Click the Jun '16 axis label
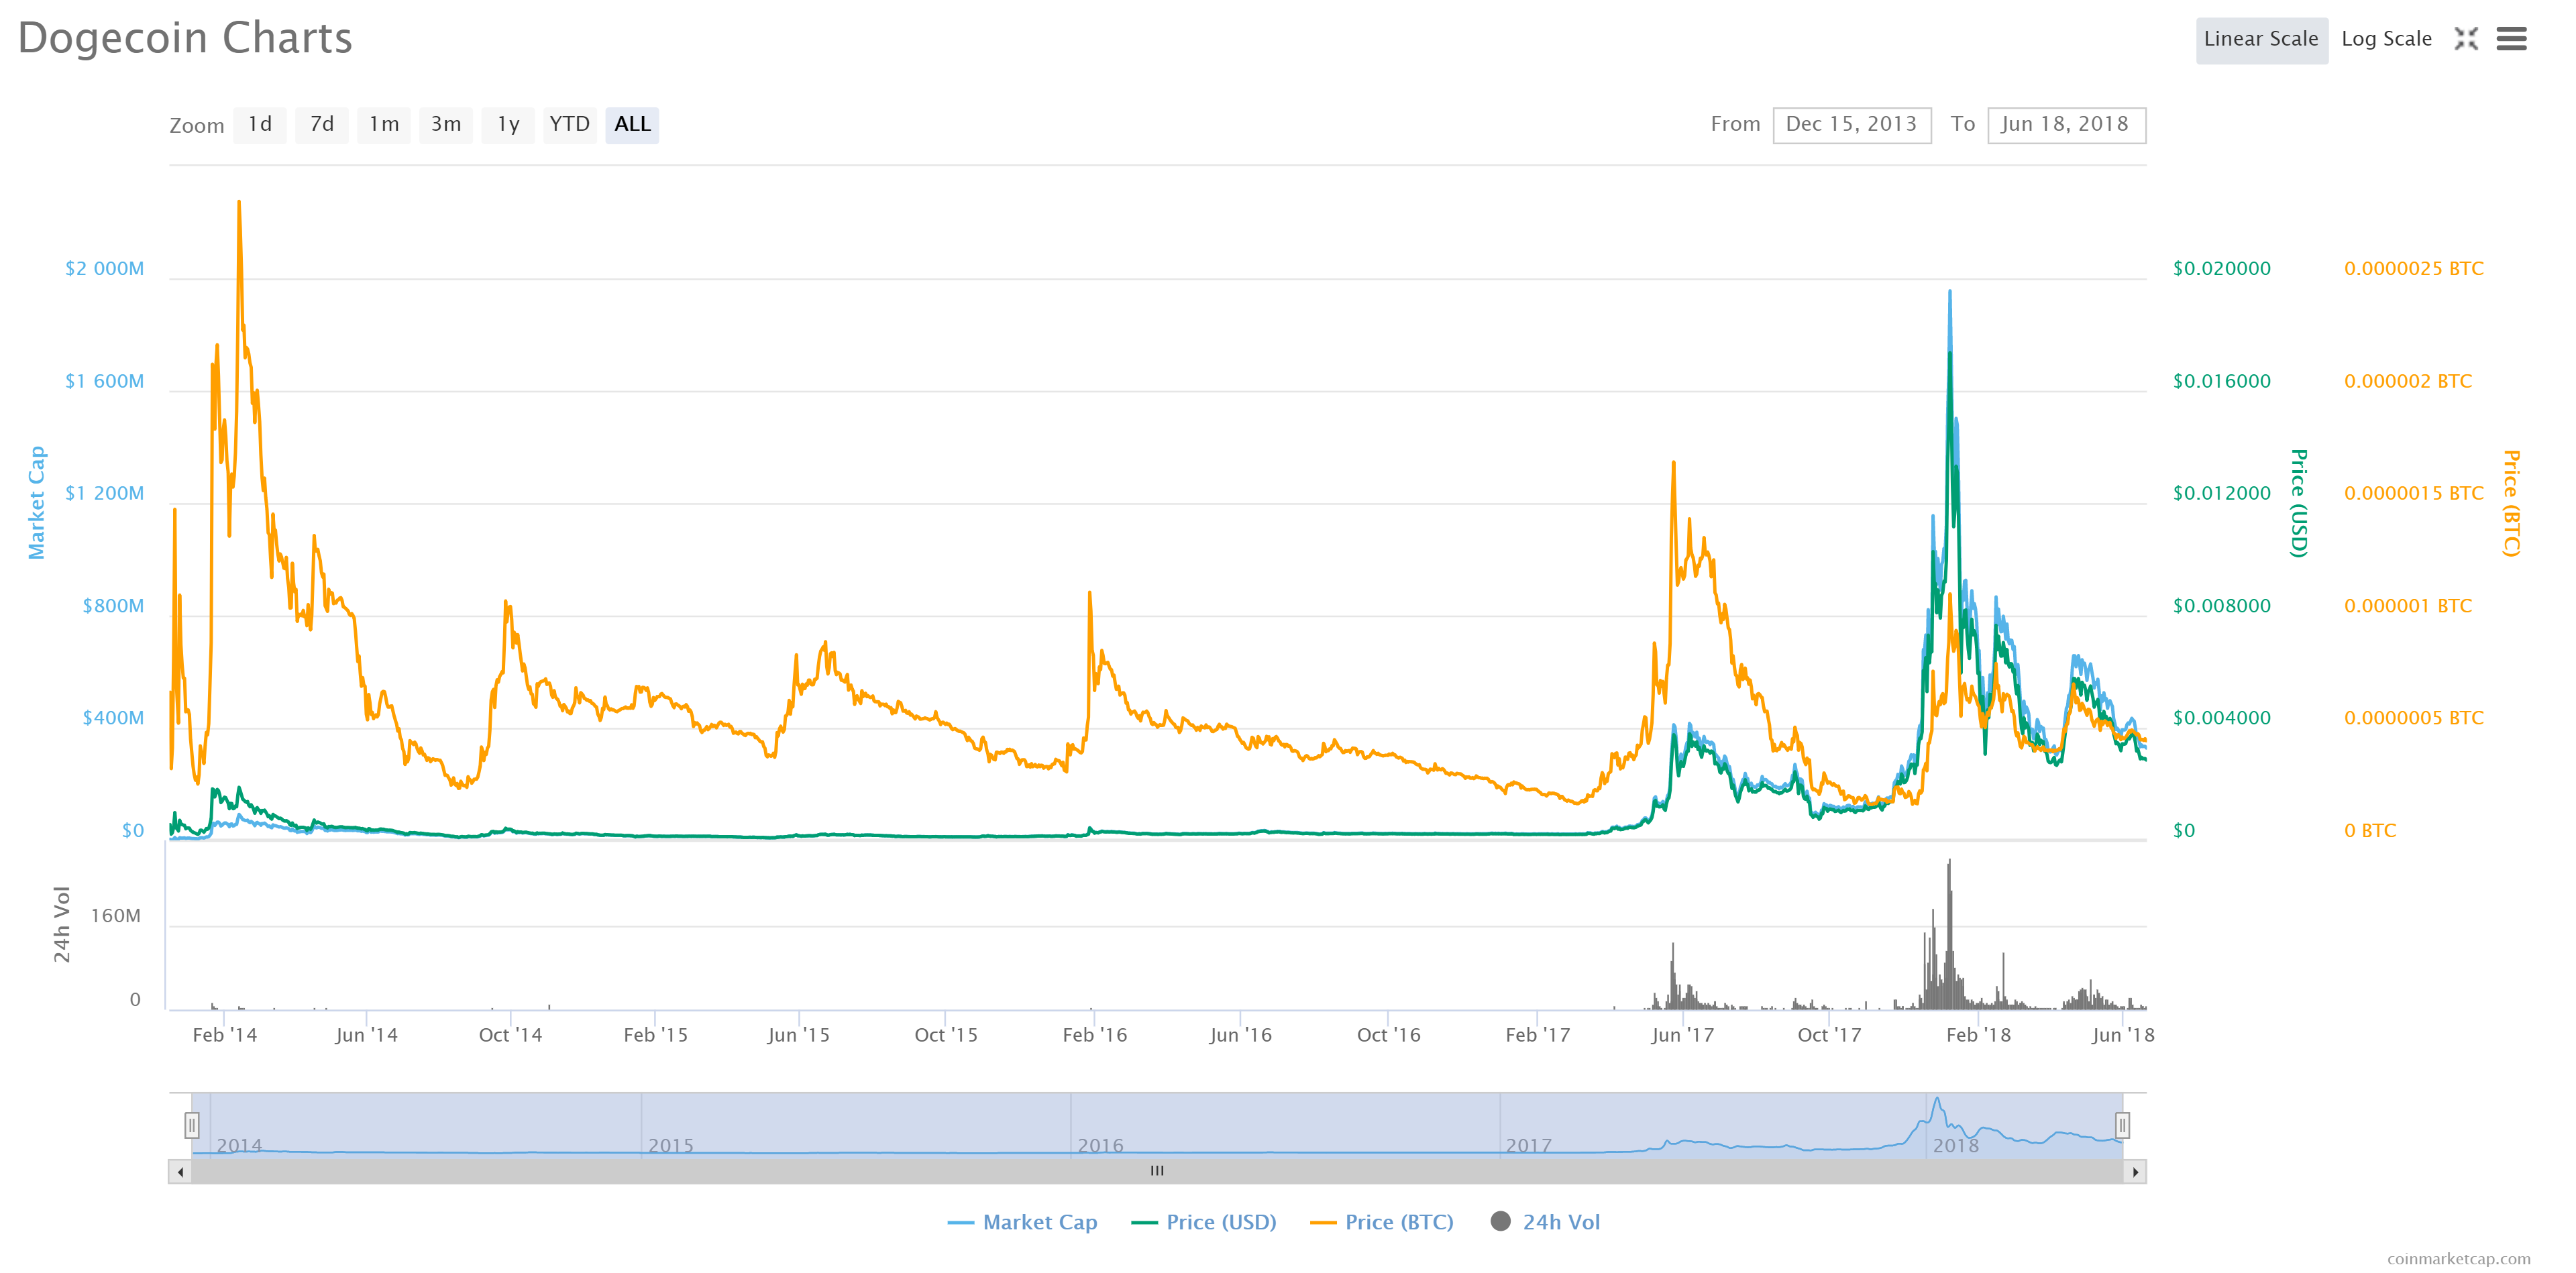The image size is (2576, 1273). (x=1241, y=1036)
